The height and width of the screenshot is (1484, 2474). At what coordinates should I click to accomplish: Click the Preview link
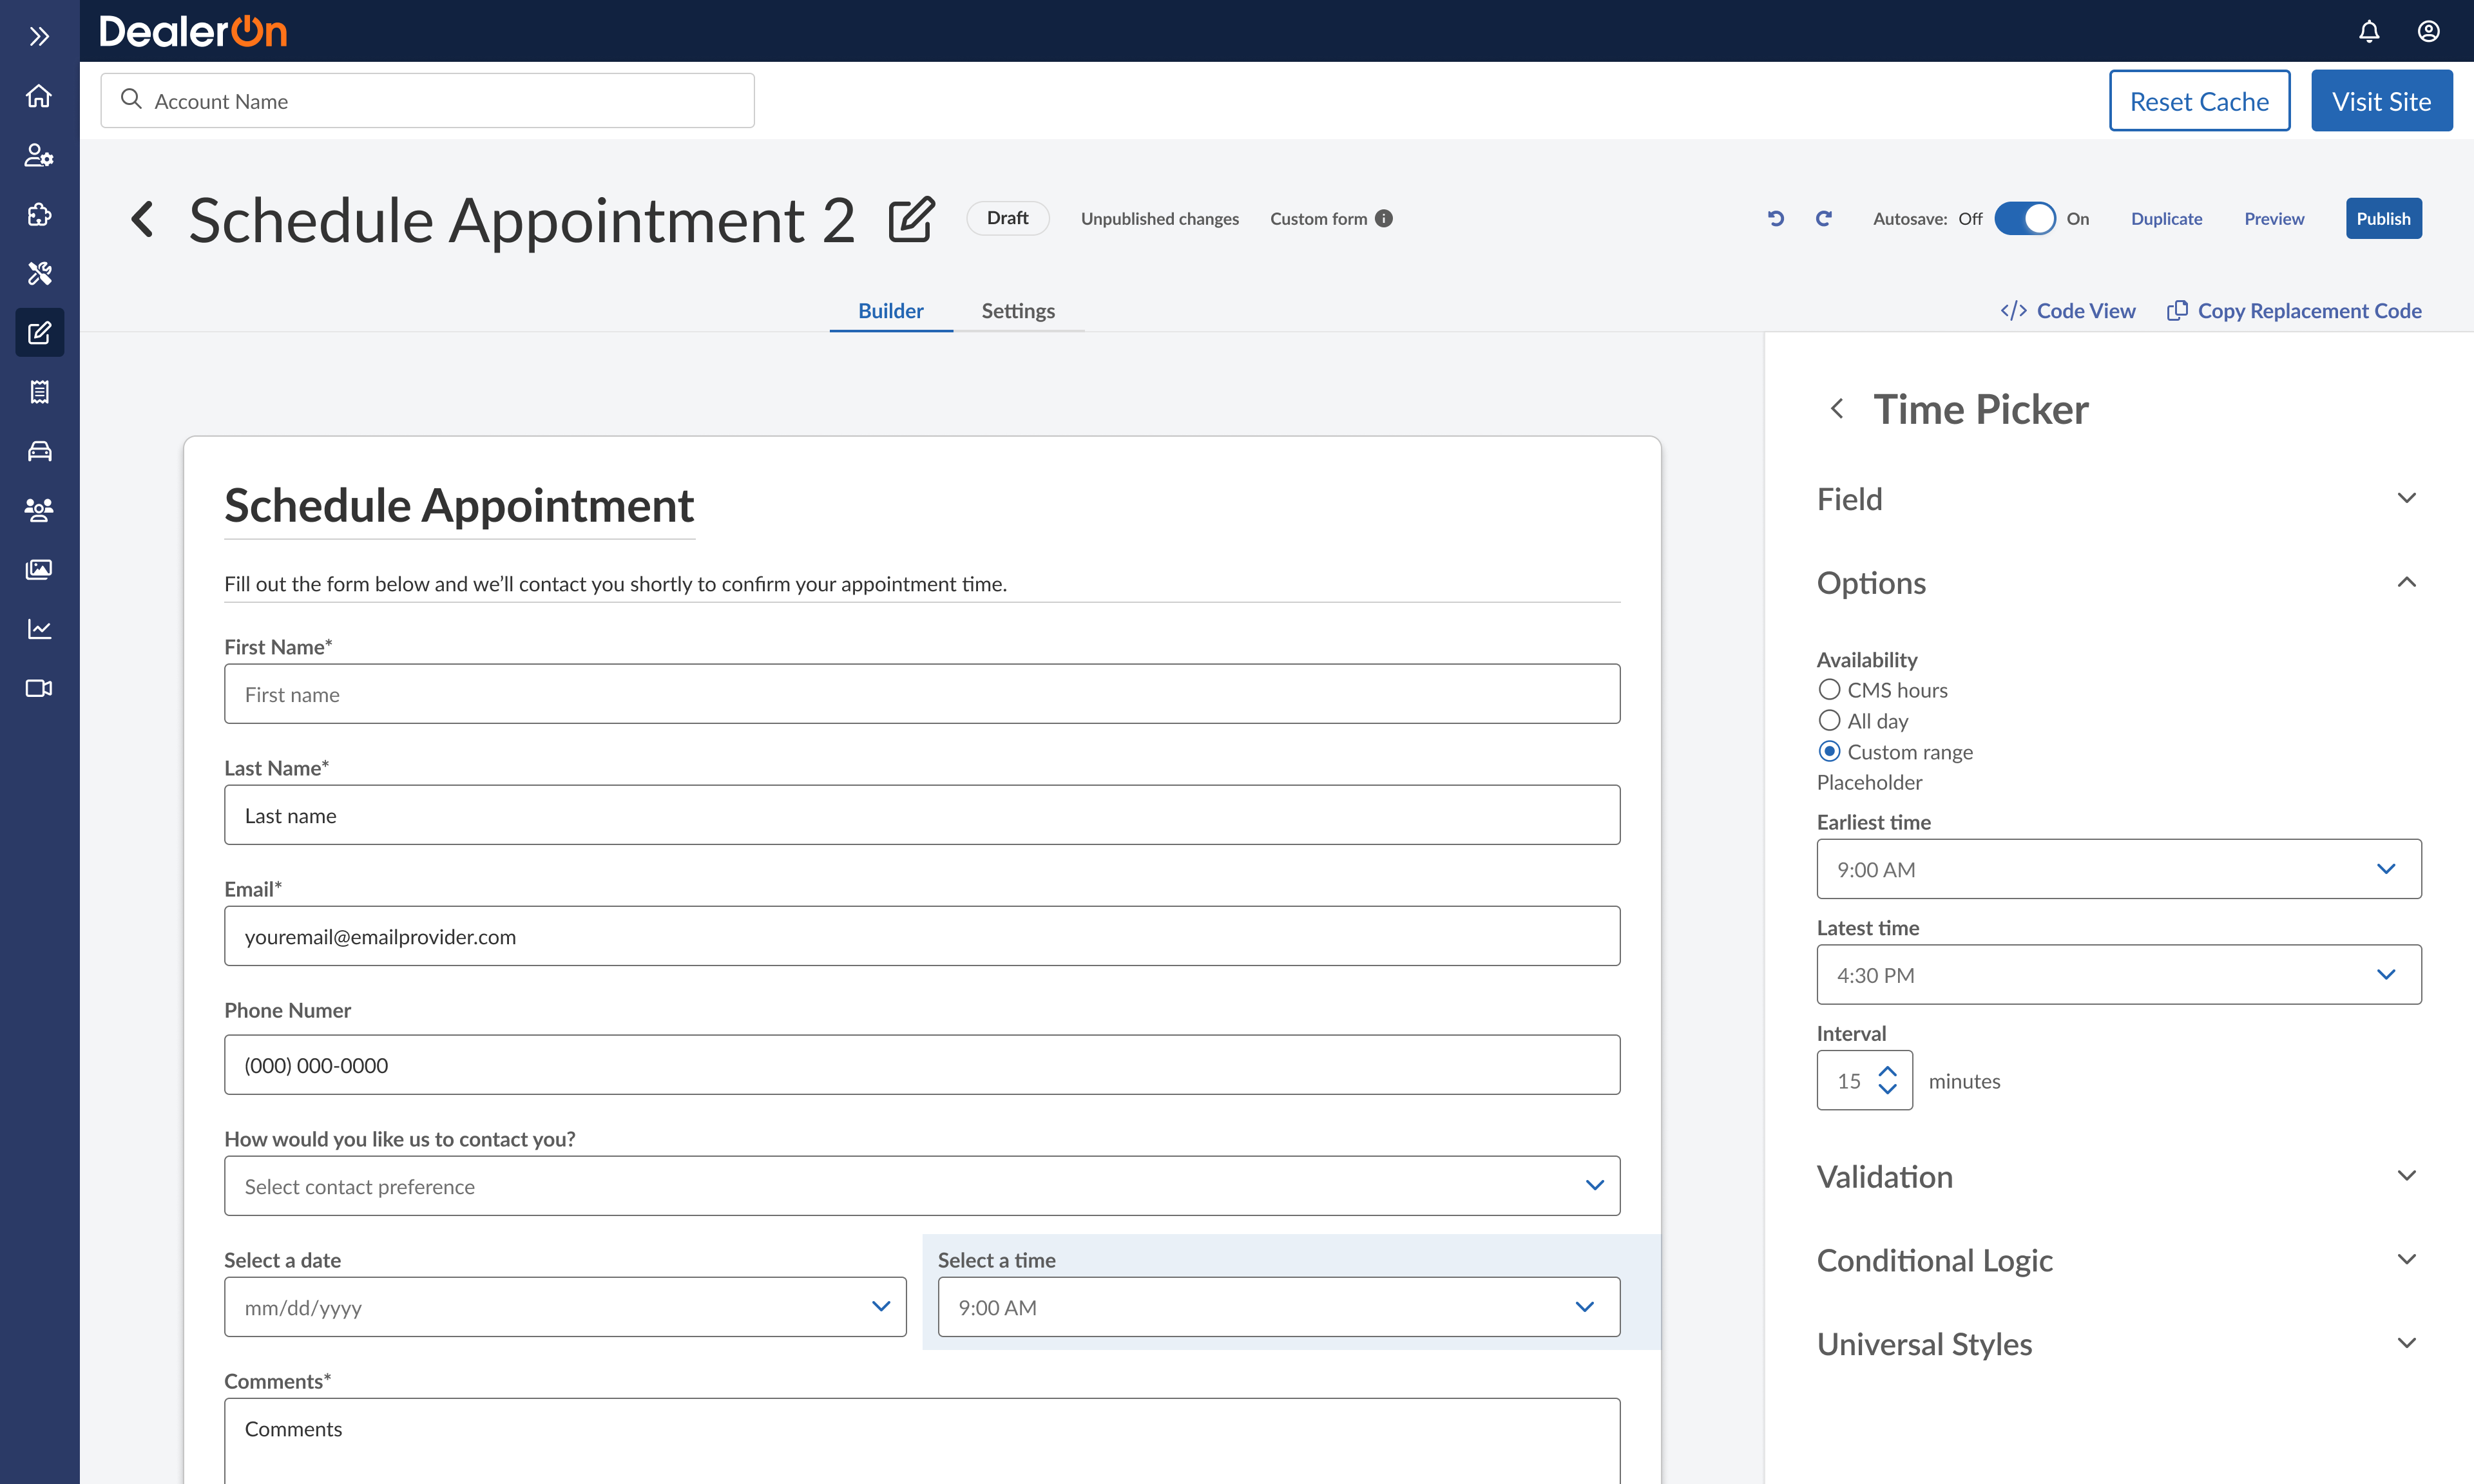pos(2274,218)
